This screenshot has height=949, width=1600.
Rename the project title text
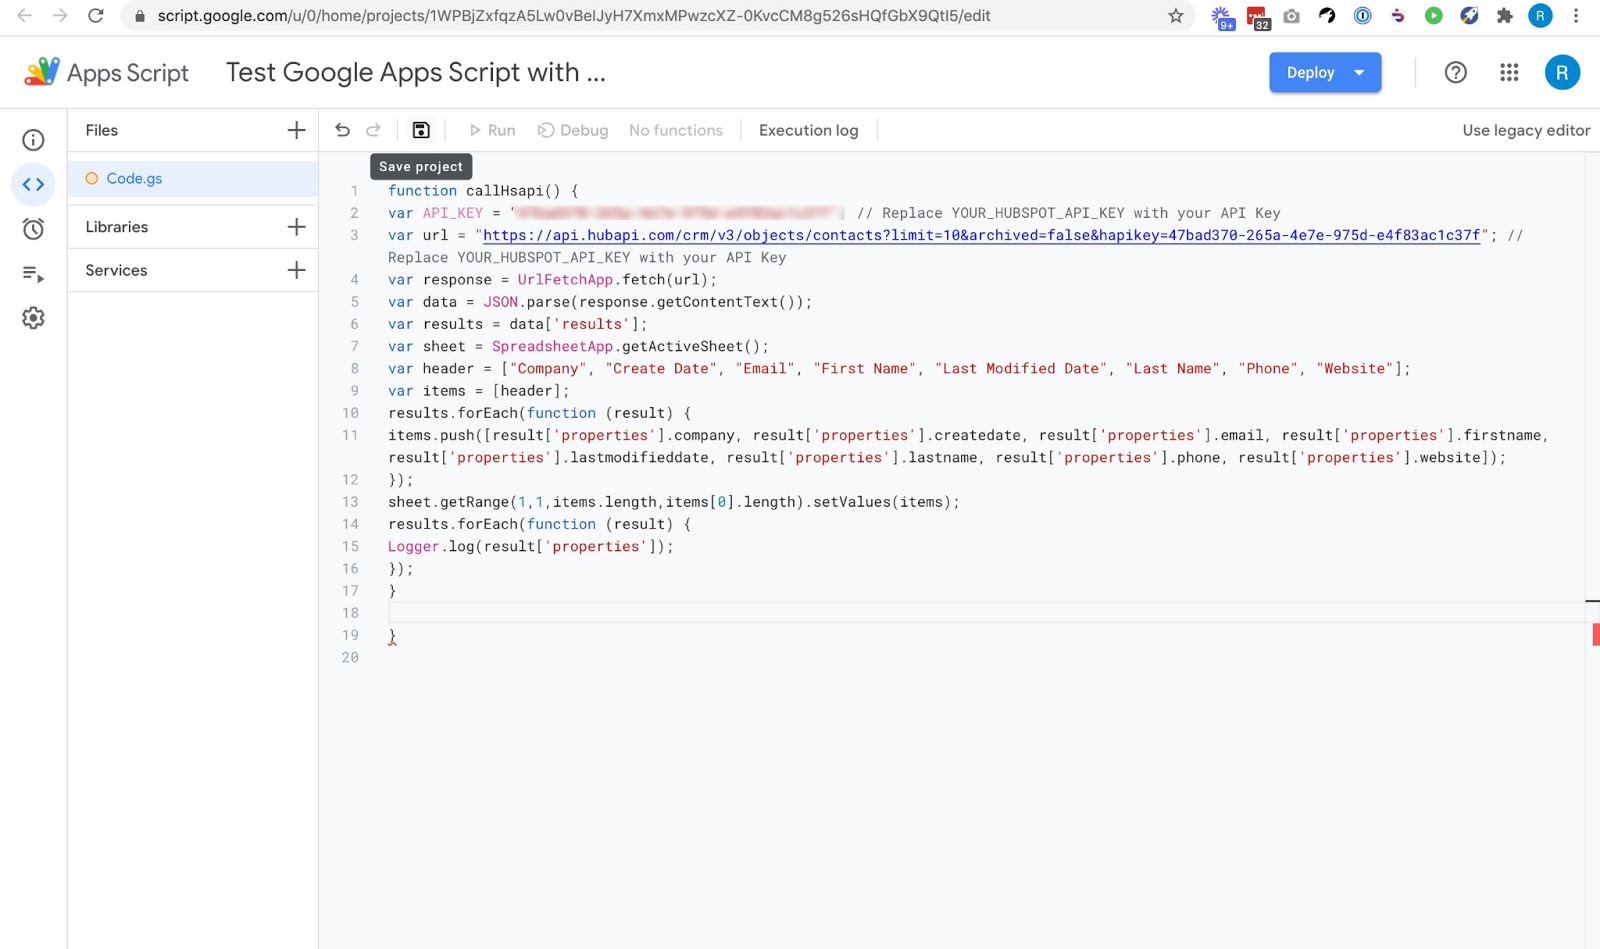coord(415,72)
